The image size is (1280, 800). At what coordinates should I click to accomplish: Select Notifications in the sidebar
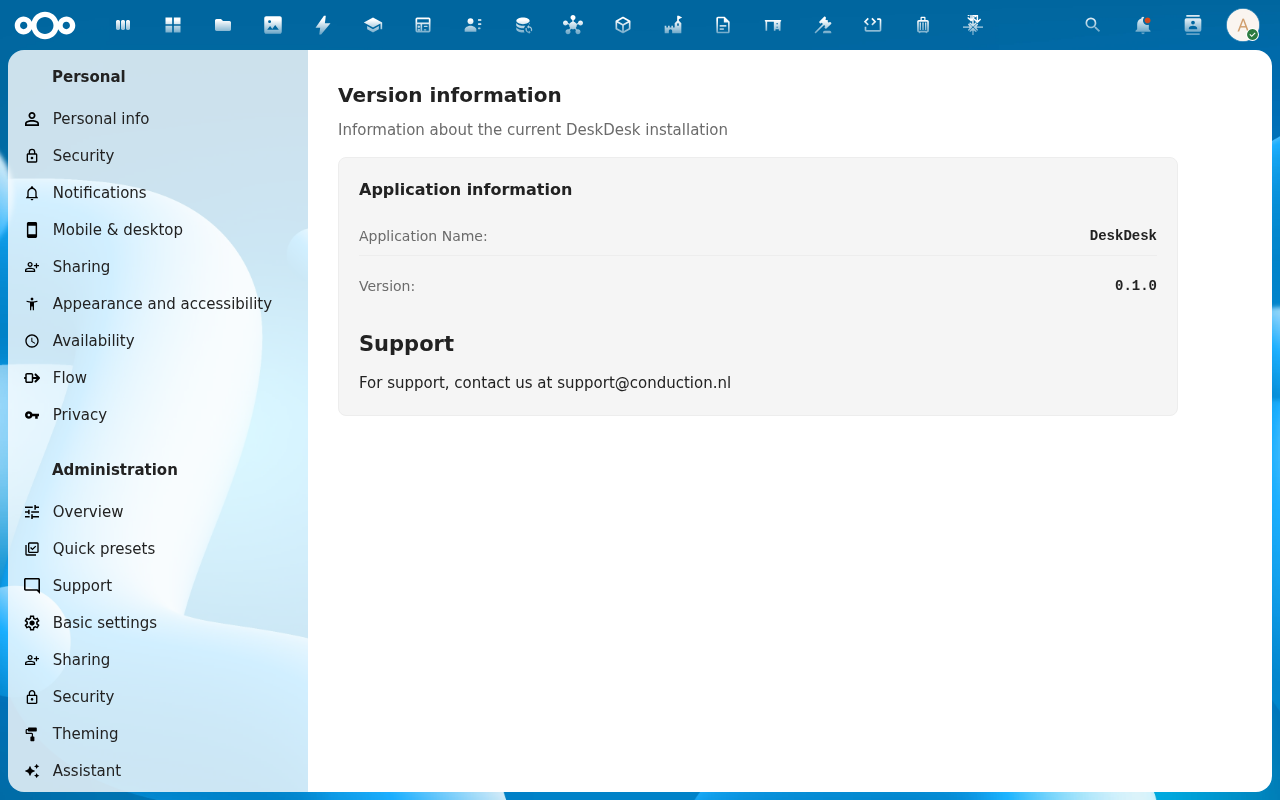pyautogui.click(x=158, y=193)
